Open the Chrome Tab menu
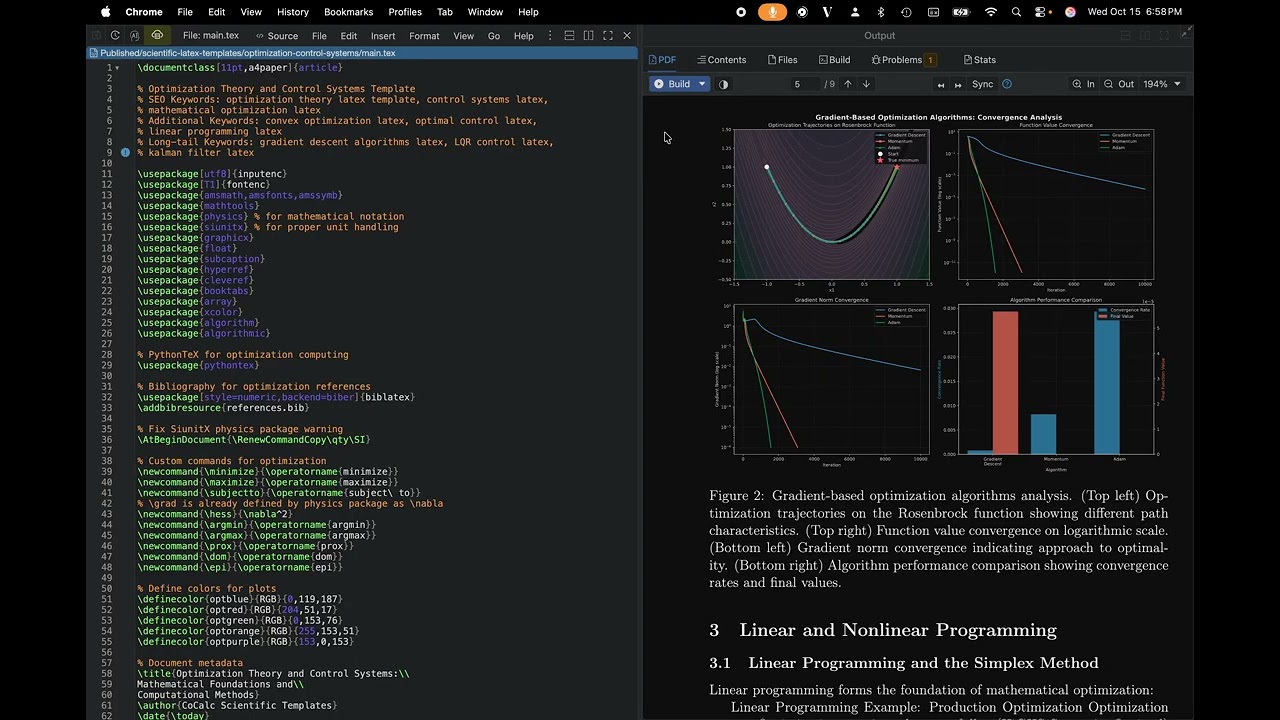This screenshot has width=1280, height=720. (x=445, y=12)
